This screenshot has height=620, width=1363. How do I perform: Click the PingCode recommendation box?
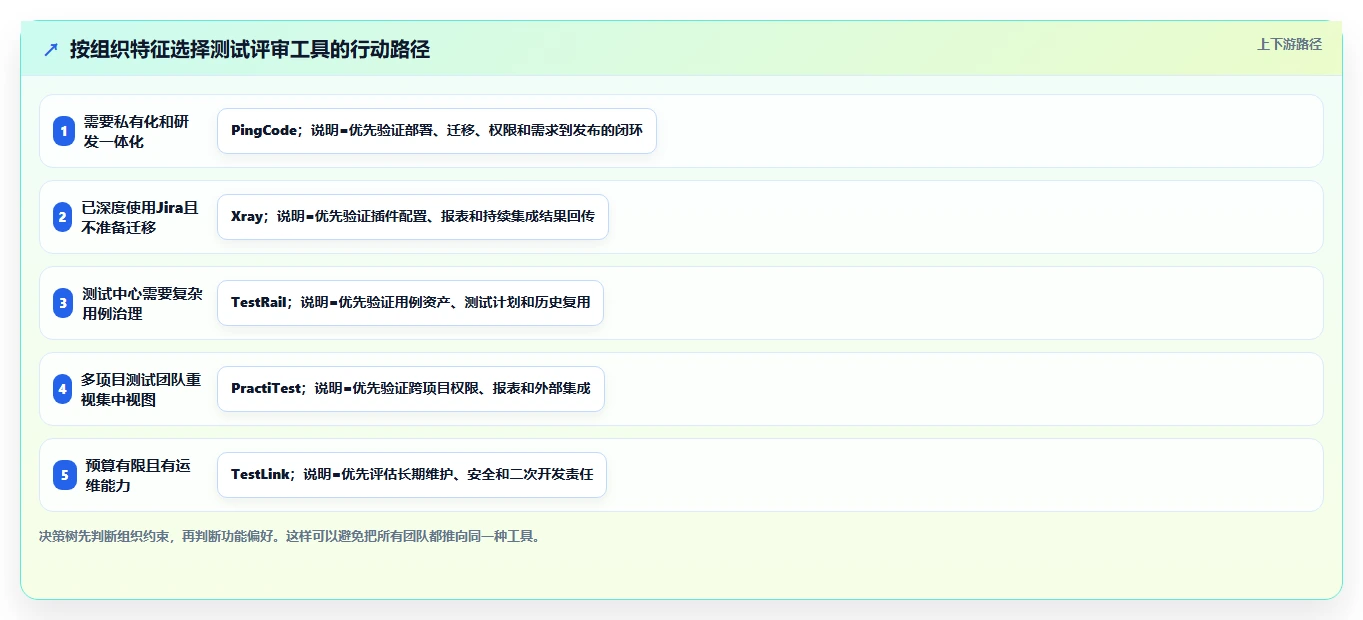(x=437, y=131)
